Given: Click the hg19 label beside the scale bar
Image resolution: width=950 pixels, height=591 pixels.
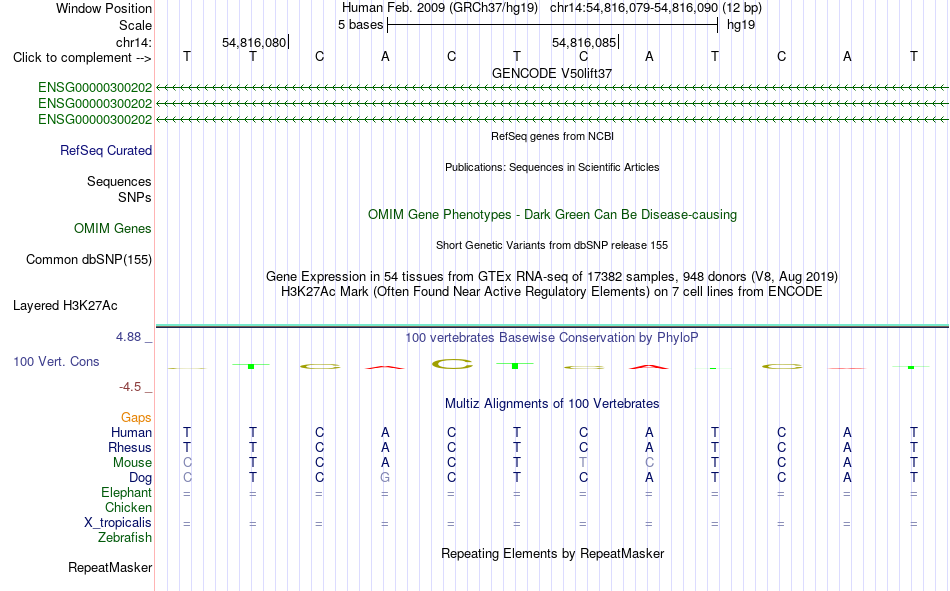Looking at the screenshot, I should click(x=741, y=25).
